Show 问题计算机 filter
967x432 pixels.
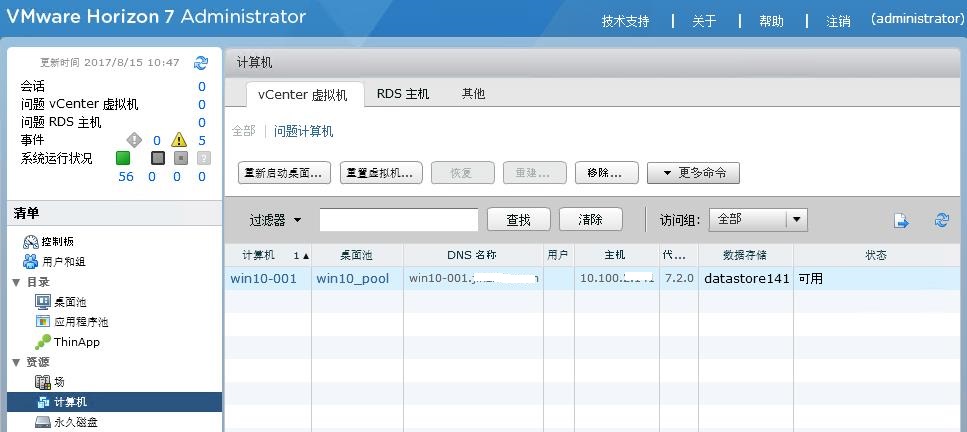pyautogui.click(x=303, y=131)
